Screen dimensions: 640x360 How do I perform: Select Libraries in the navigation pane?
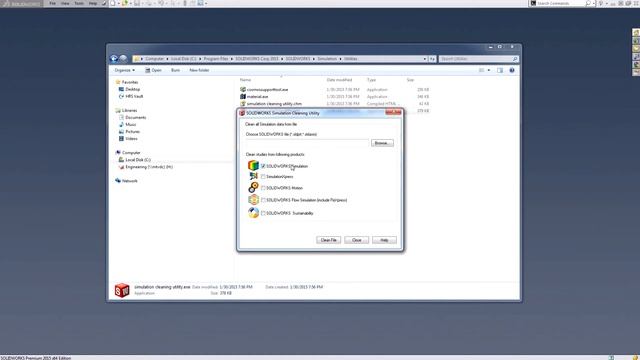coord(129,110)
